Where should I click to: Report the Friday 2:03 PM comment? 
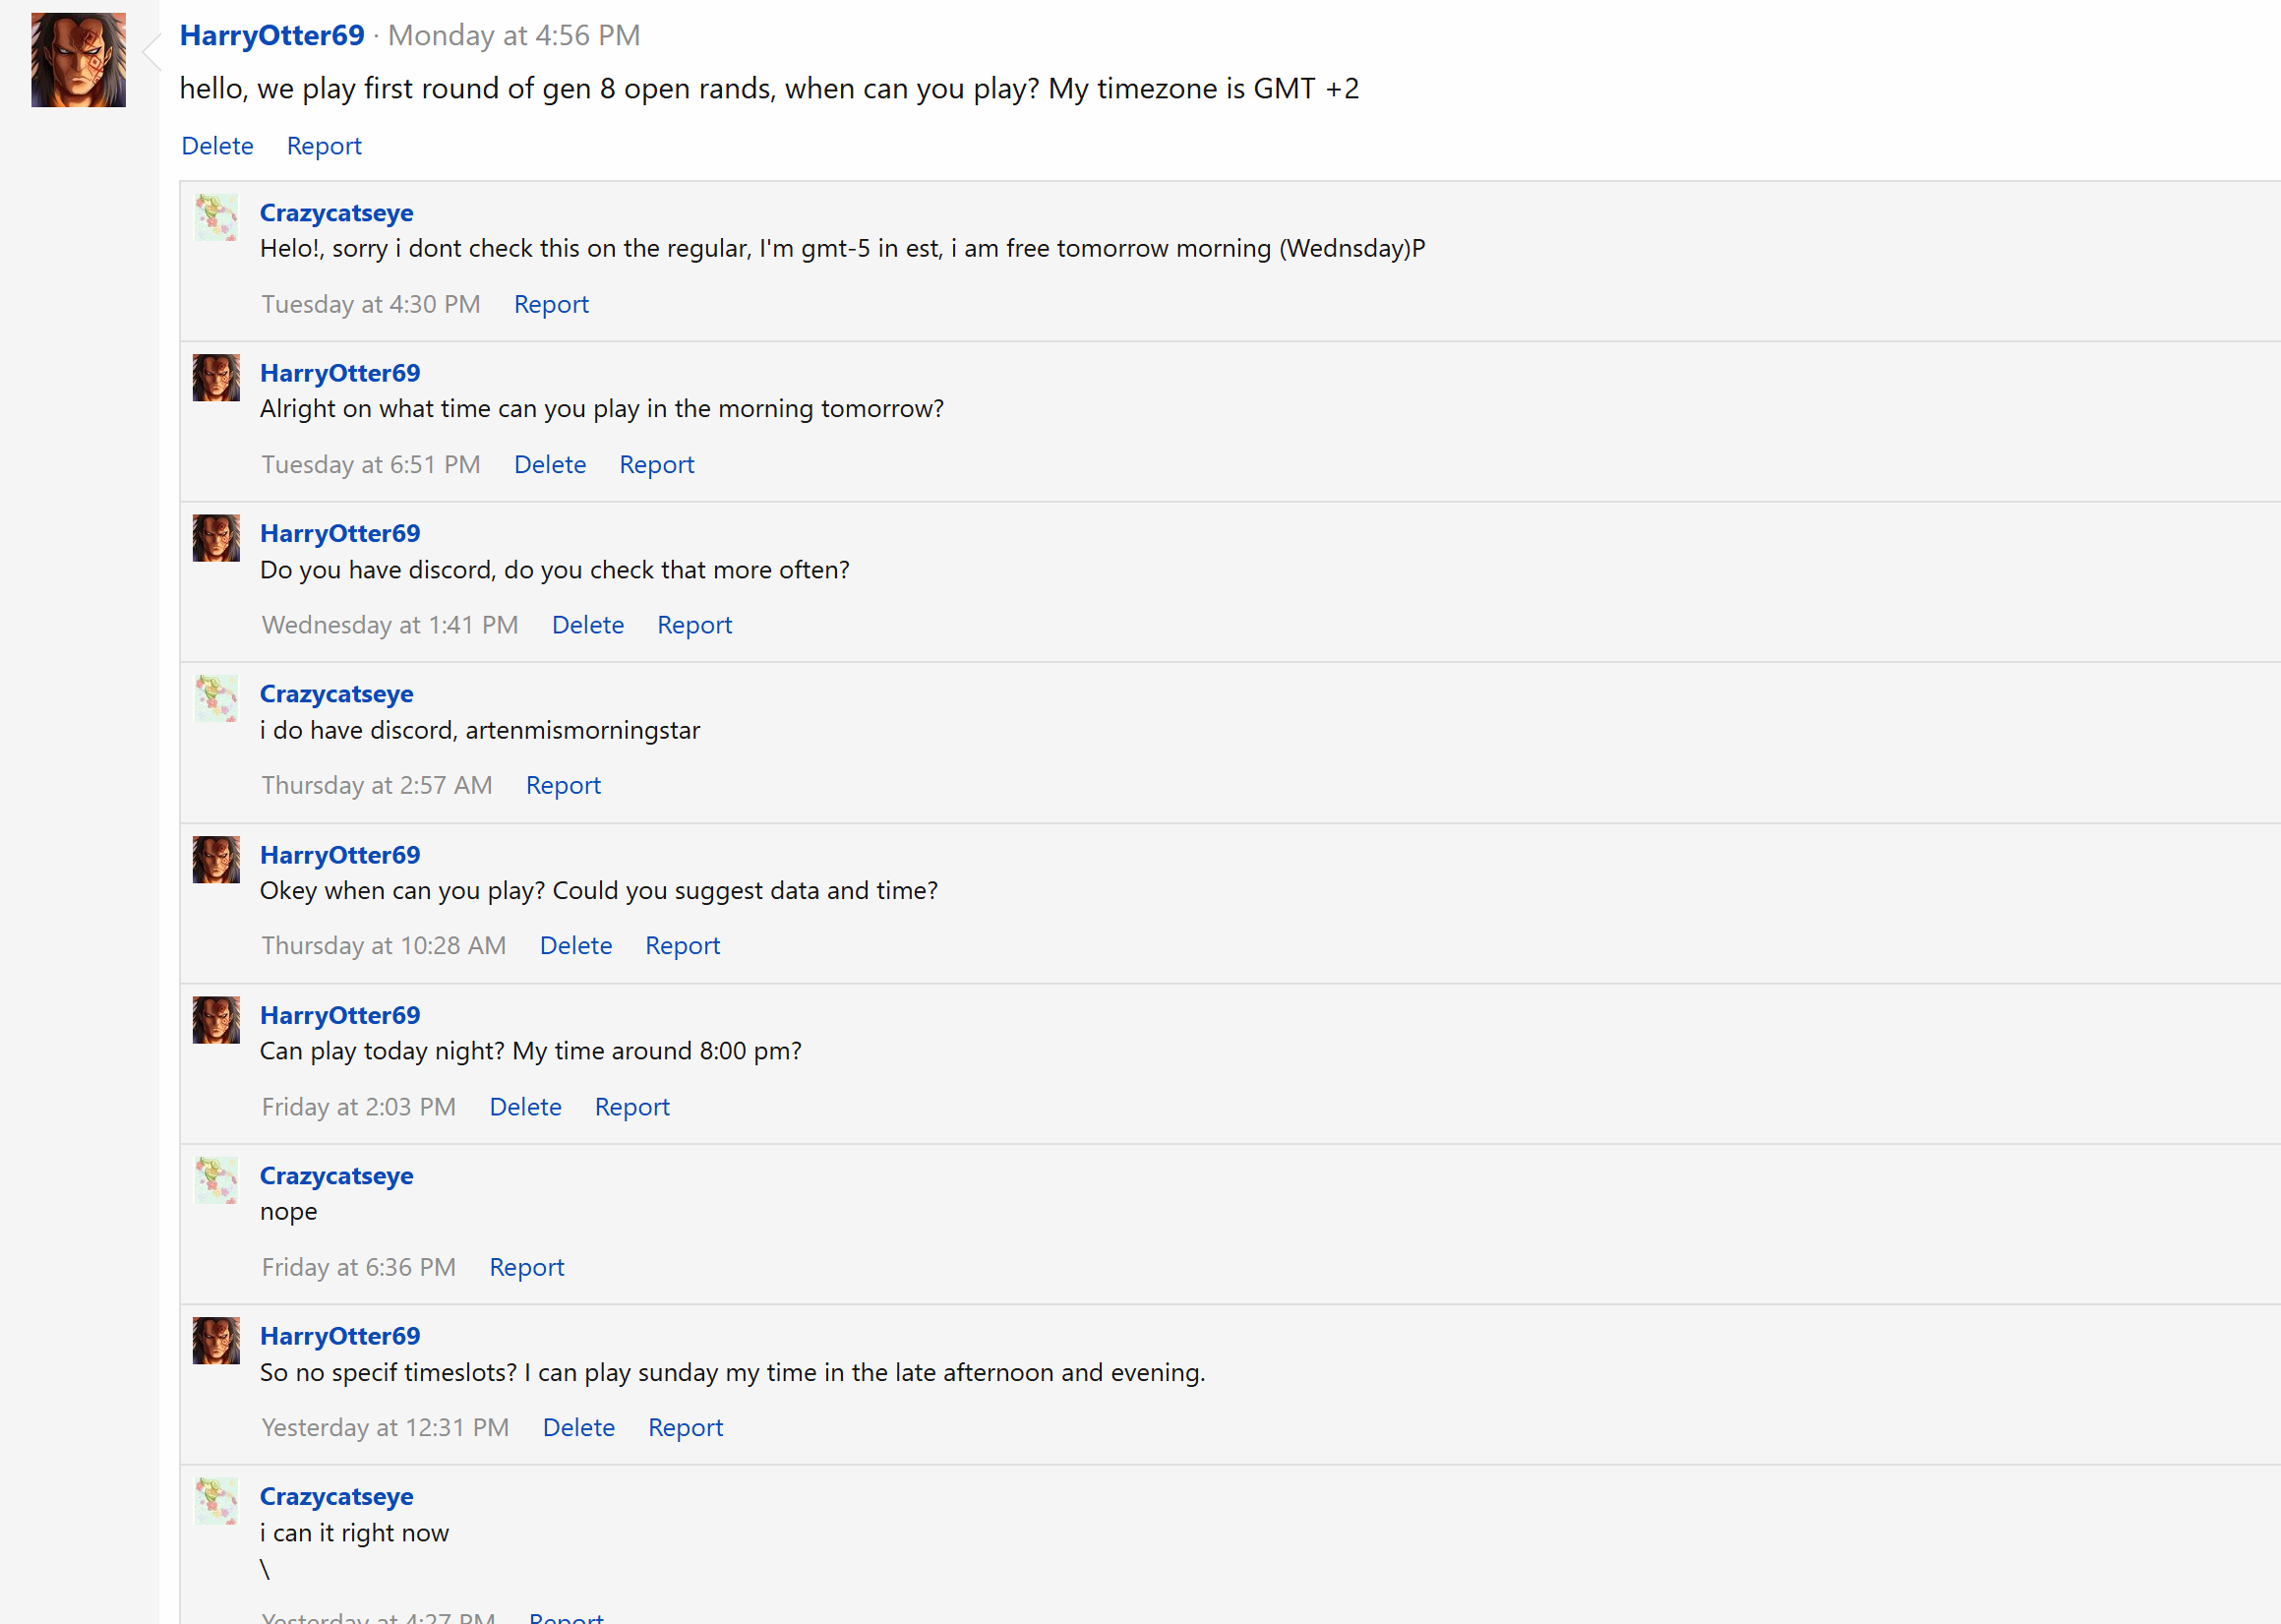point(632,1107)
